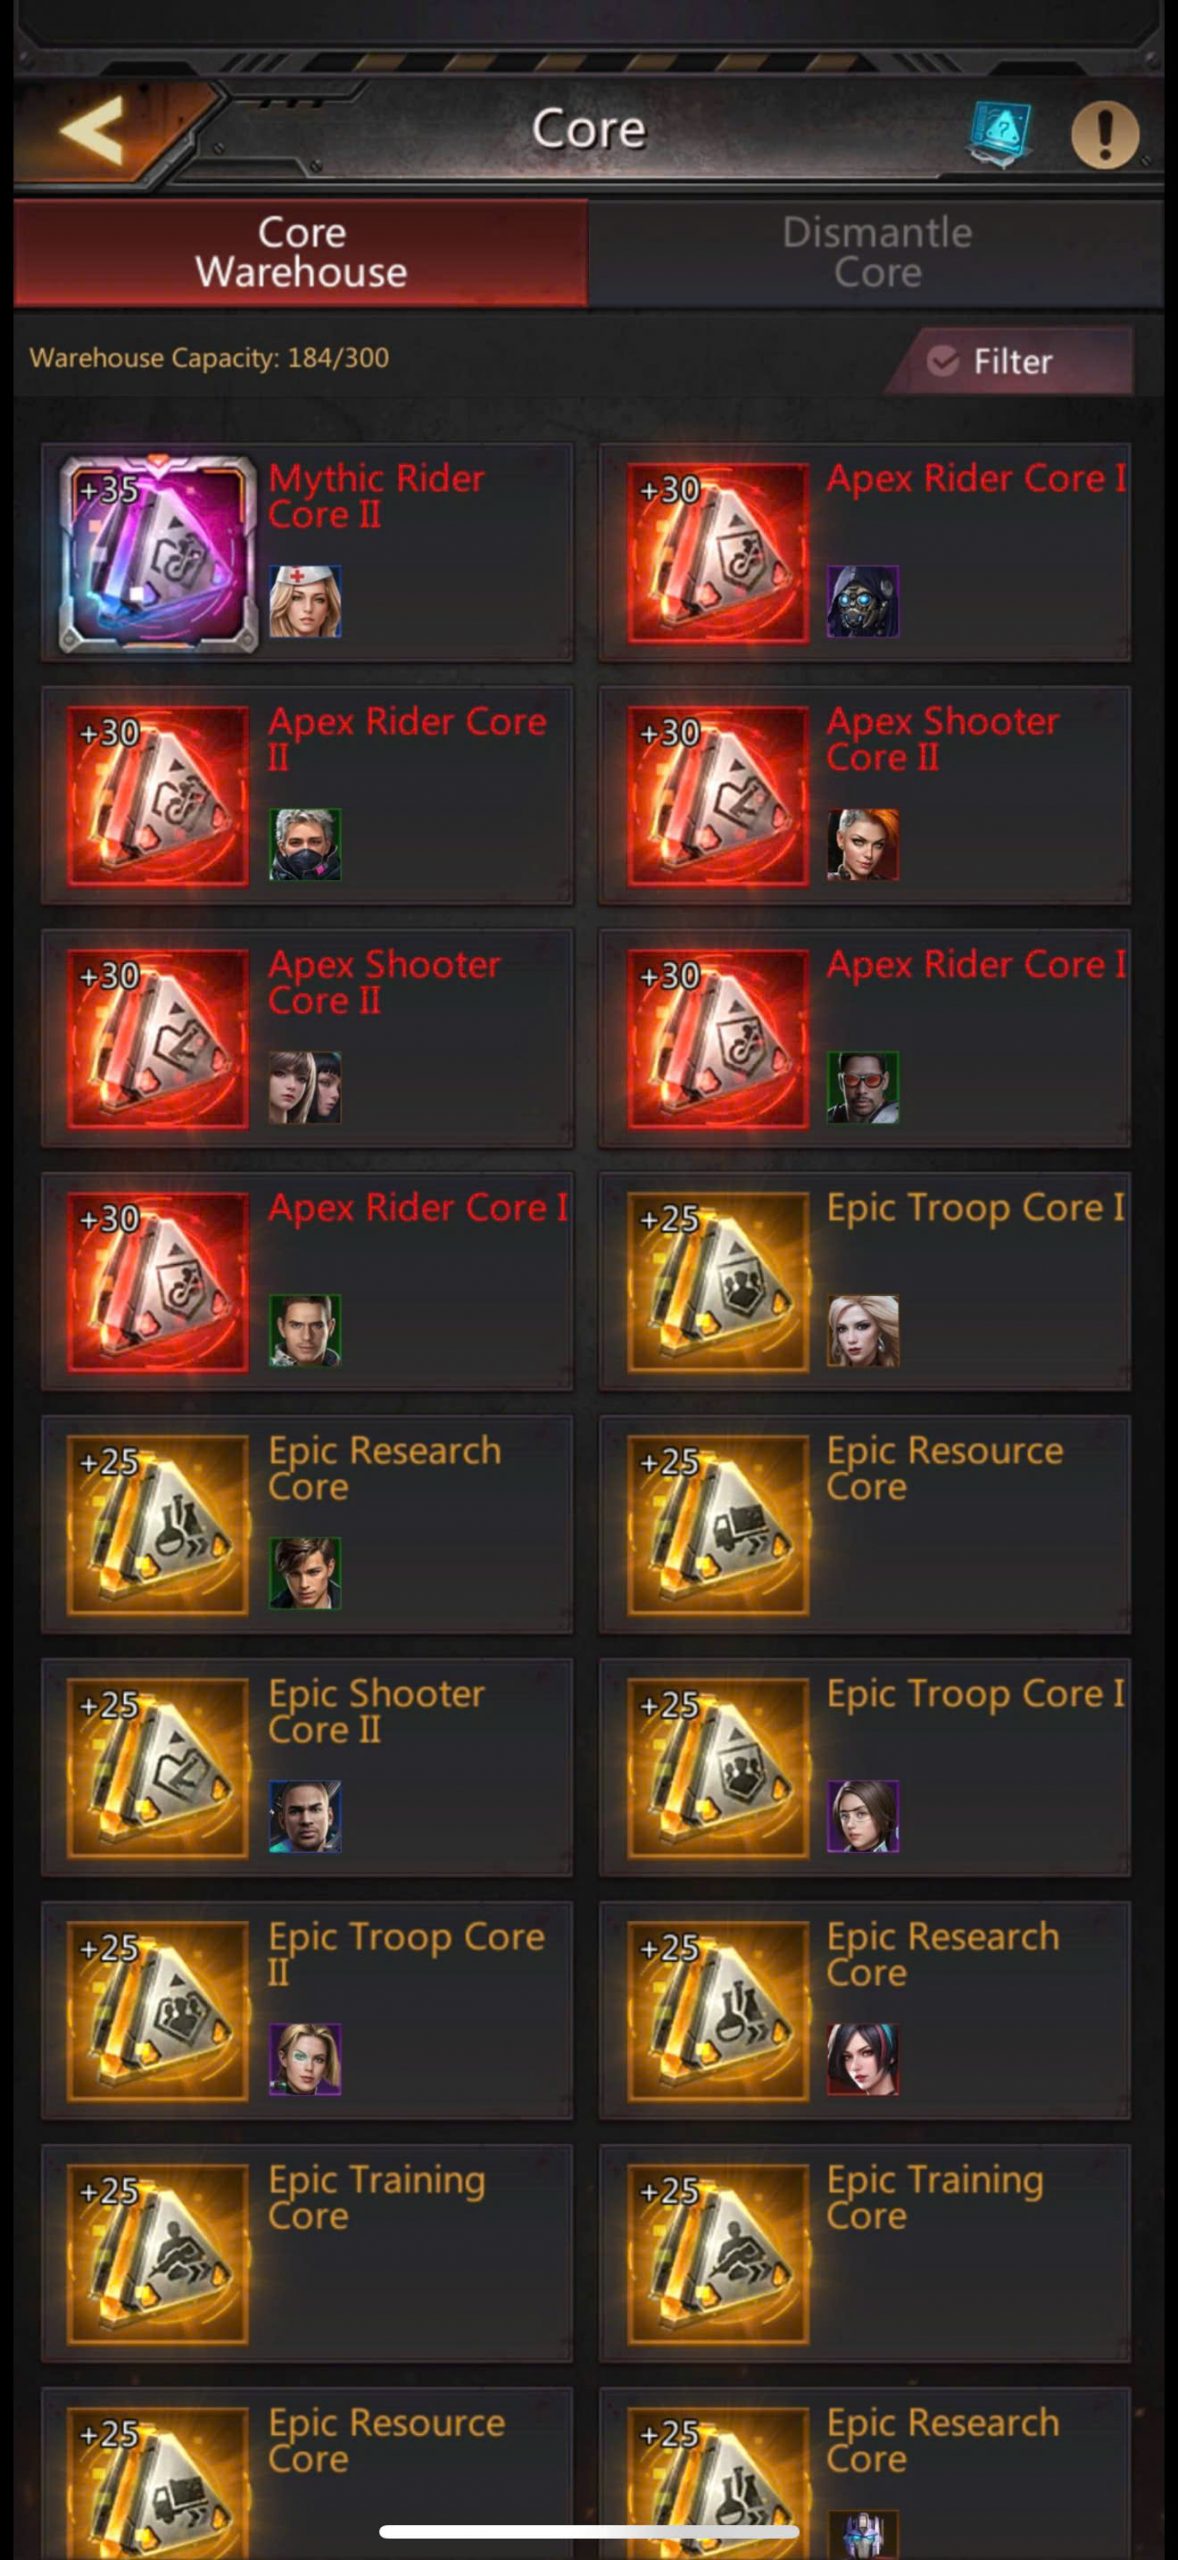Tap the goggled masked hero portrait
Image resolution: width=1178 pixels, height=2560 pixels.
point(863,601)
